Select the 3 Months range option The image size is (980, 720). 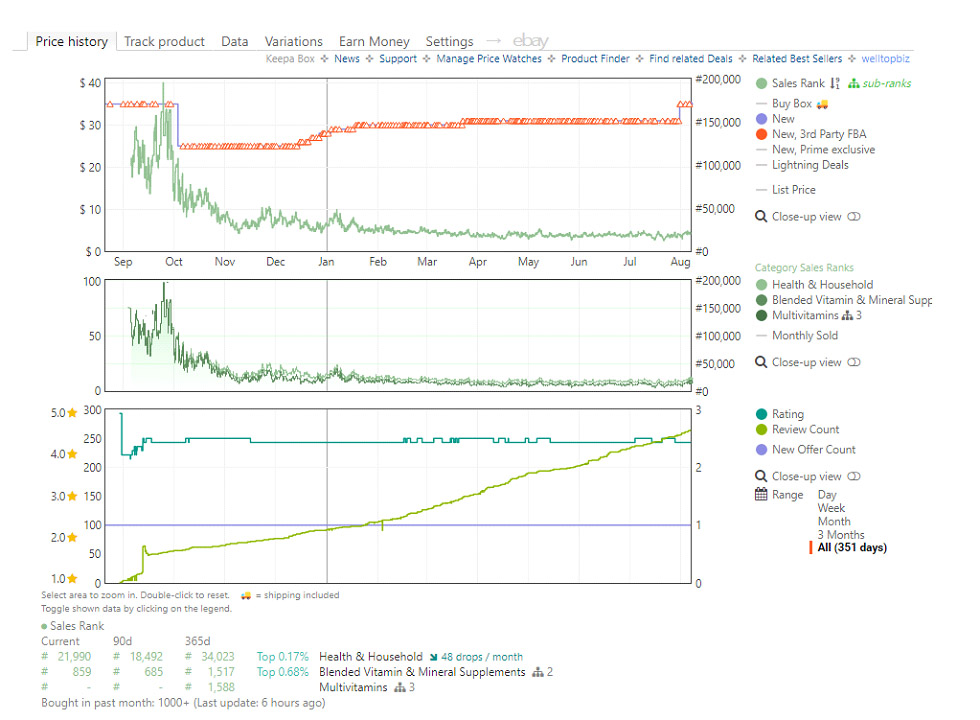tap(840, 535)
